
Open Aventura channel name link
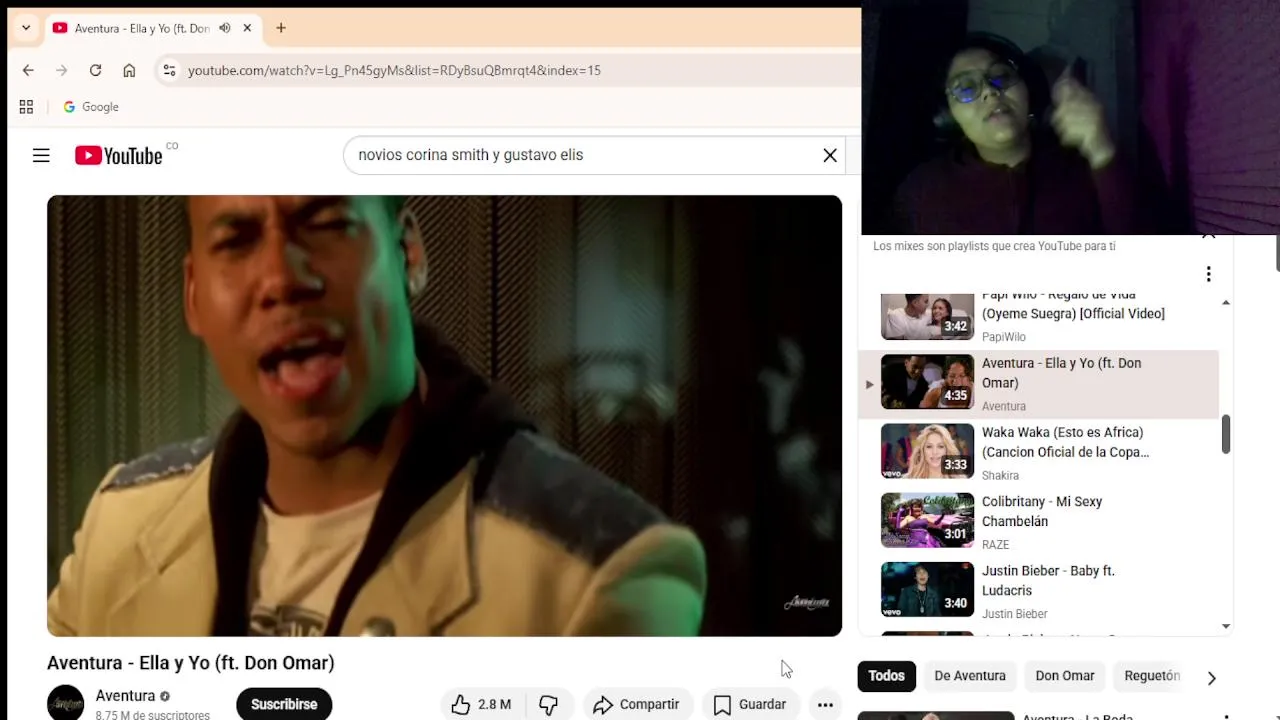[x=125, y=696]
